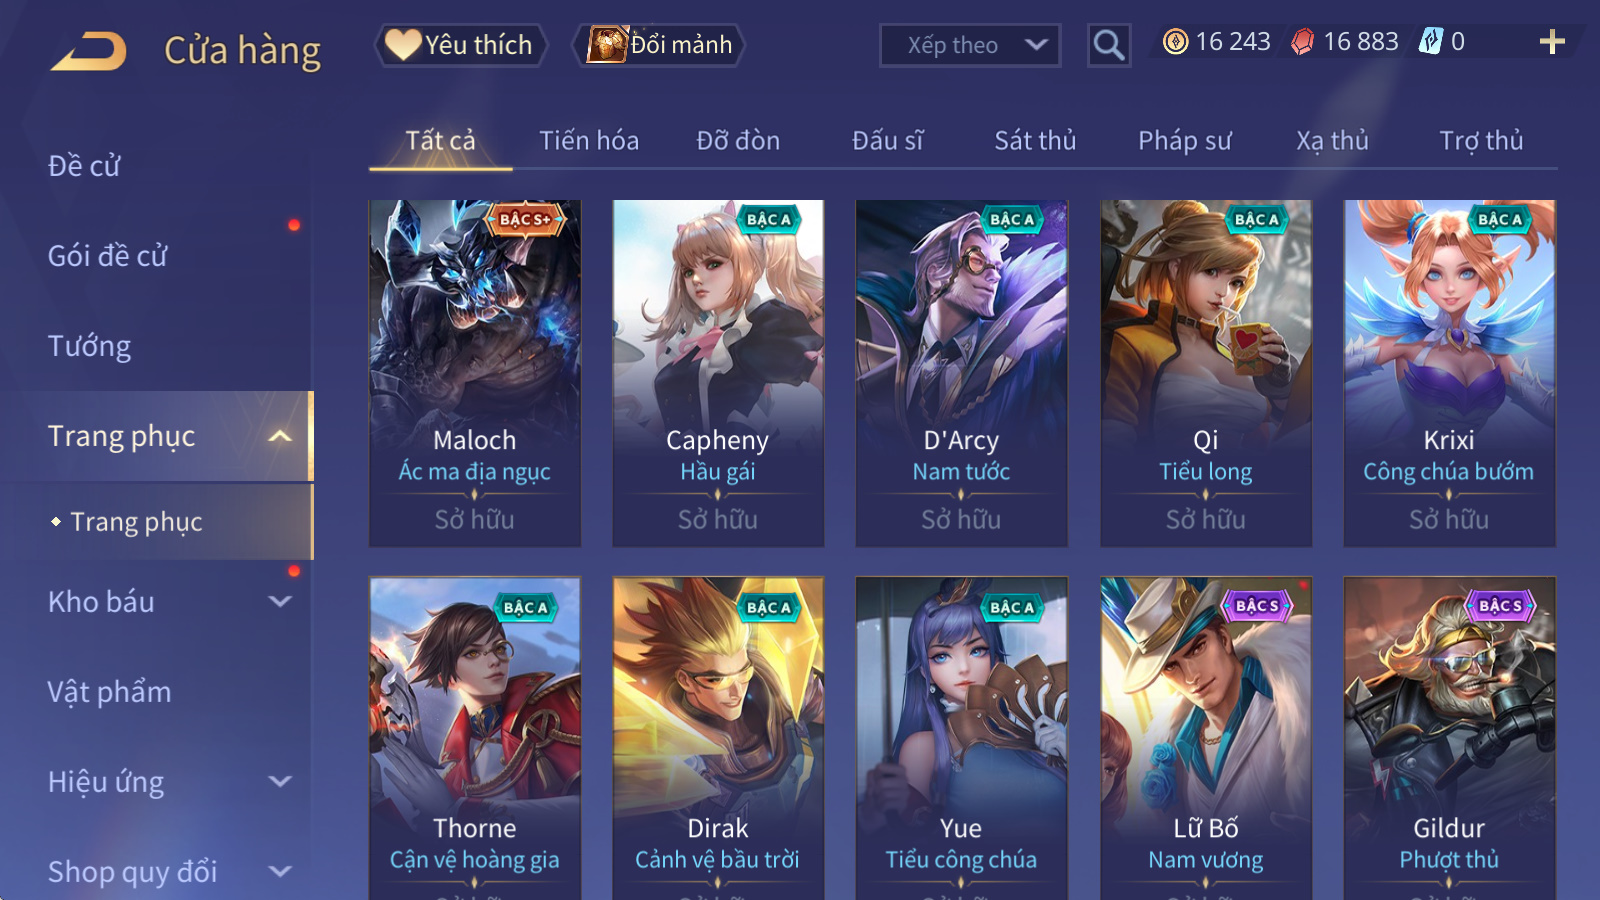Click the plus icon to add currency
This screenshot has height=900, width=1600.
(1552, 42)
